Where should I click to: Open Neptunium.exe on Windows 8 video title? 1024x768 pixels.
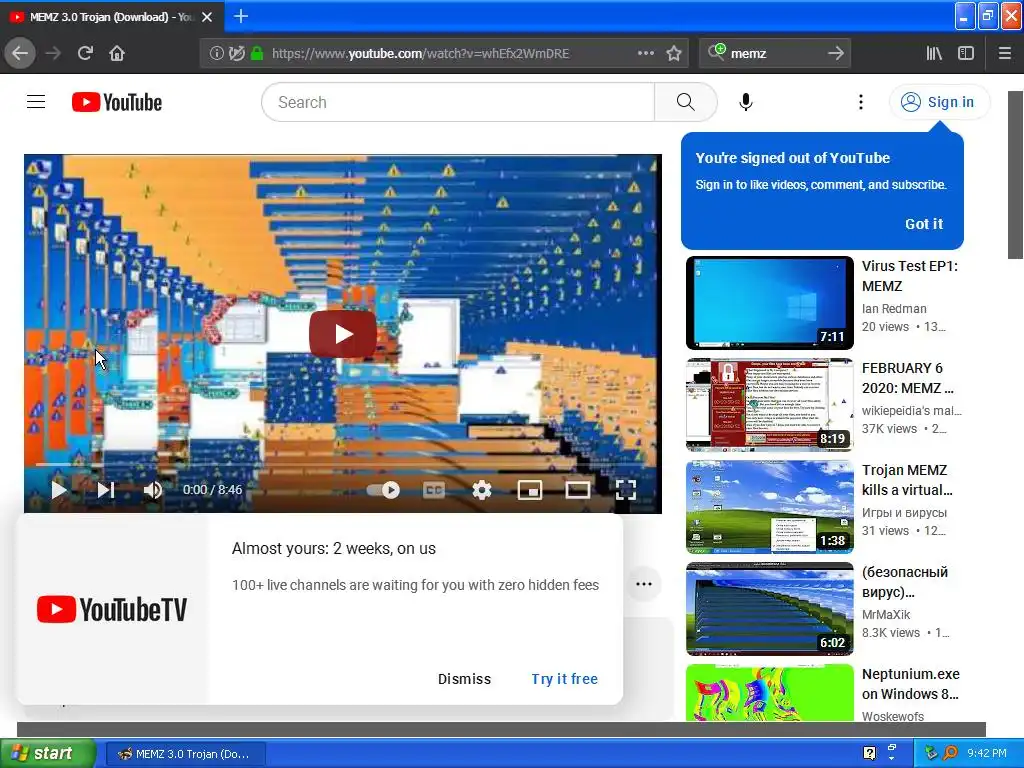910,684
